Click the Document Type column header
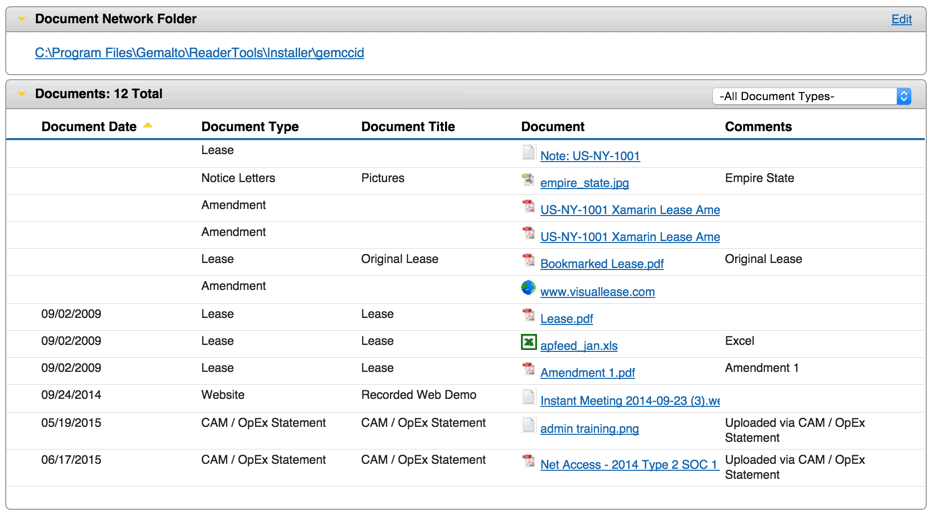Viewport: 932px width, 514px height. point(250,127)
